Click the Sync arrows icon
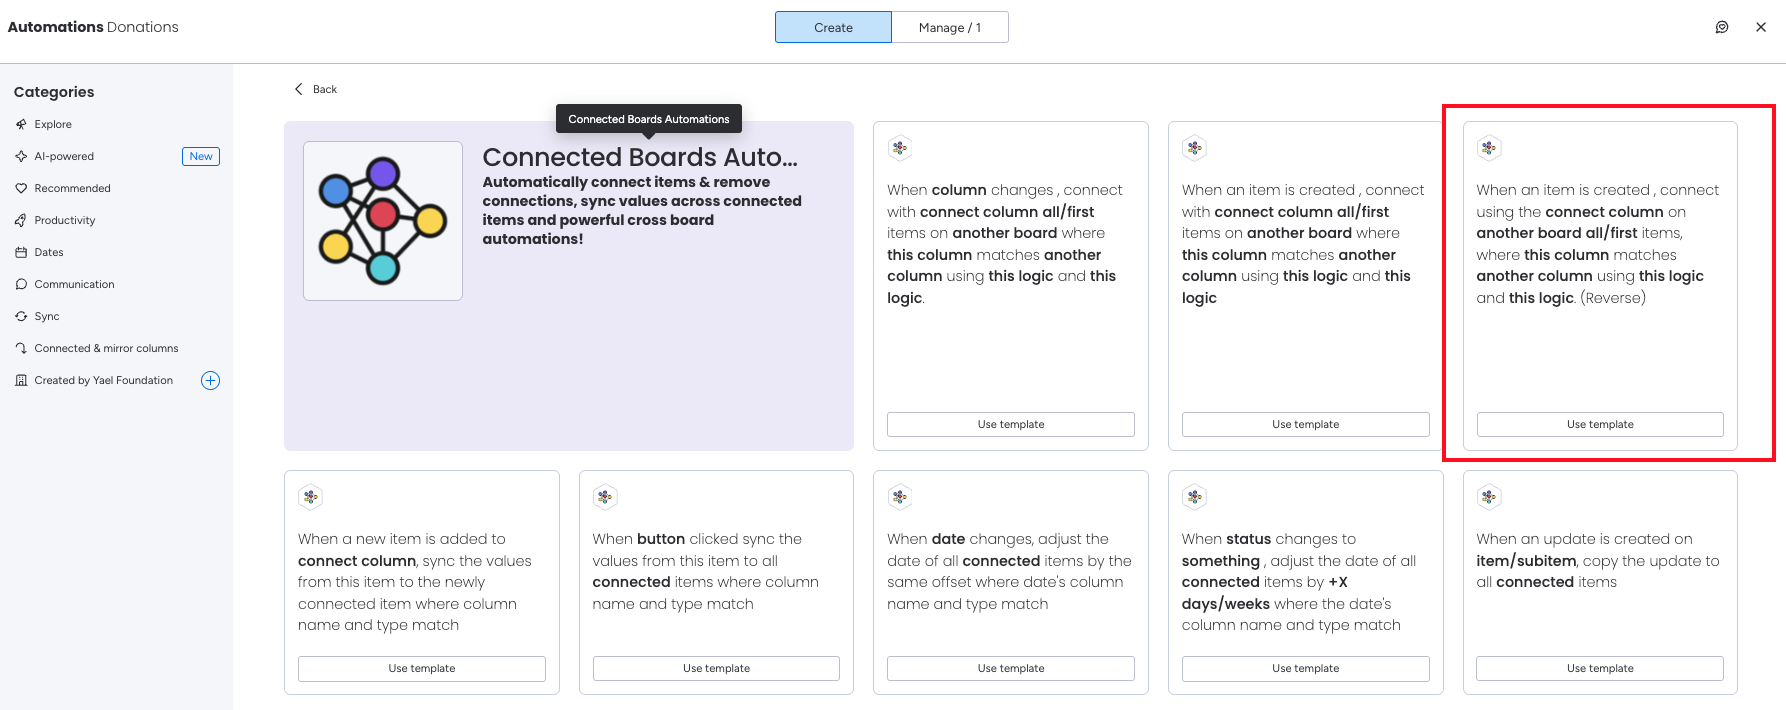1786x710 pixels. pyautogui.click(x=21, y=316)
